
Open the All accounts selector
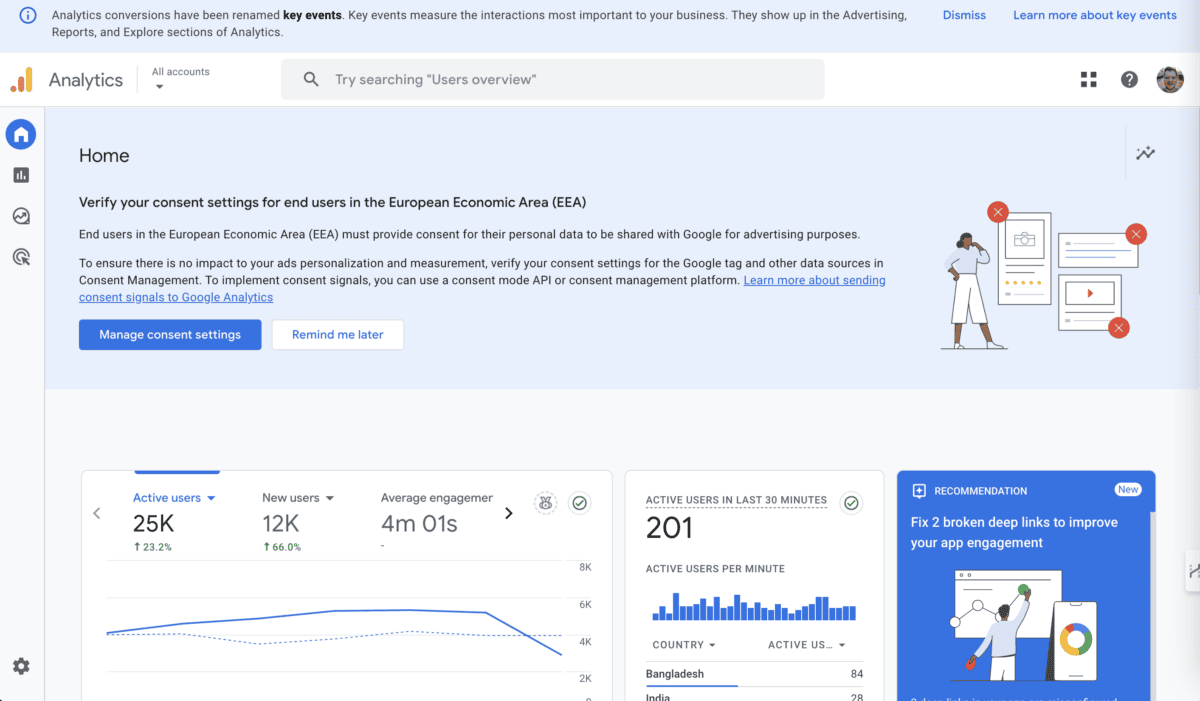pos(180,79)
